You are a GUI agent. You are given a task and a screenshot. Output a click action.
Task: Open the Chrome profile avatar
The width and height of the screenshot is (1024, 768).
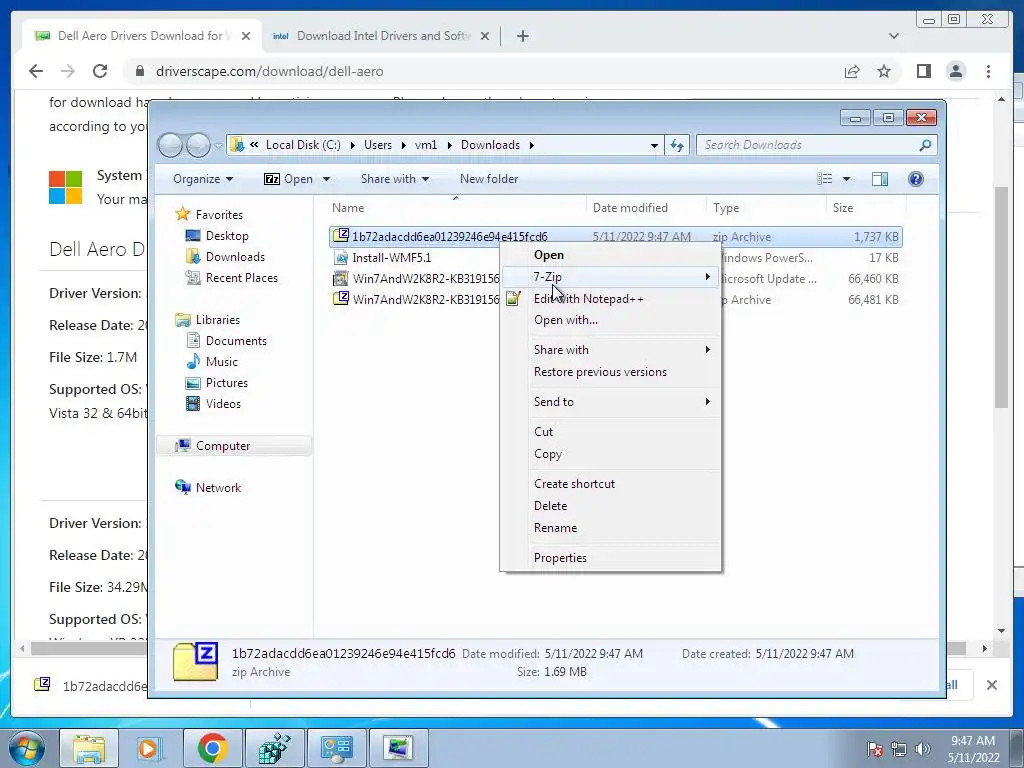pyautogui.click(x=955, y=71)
